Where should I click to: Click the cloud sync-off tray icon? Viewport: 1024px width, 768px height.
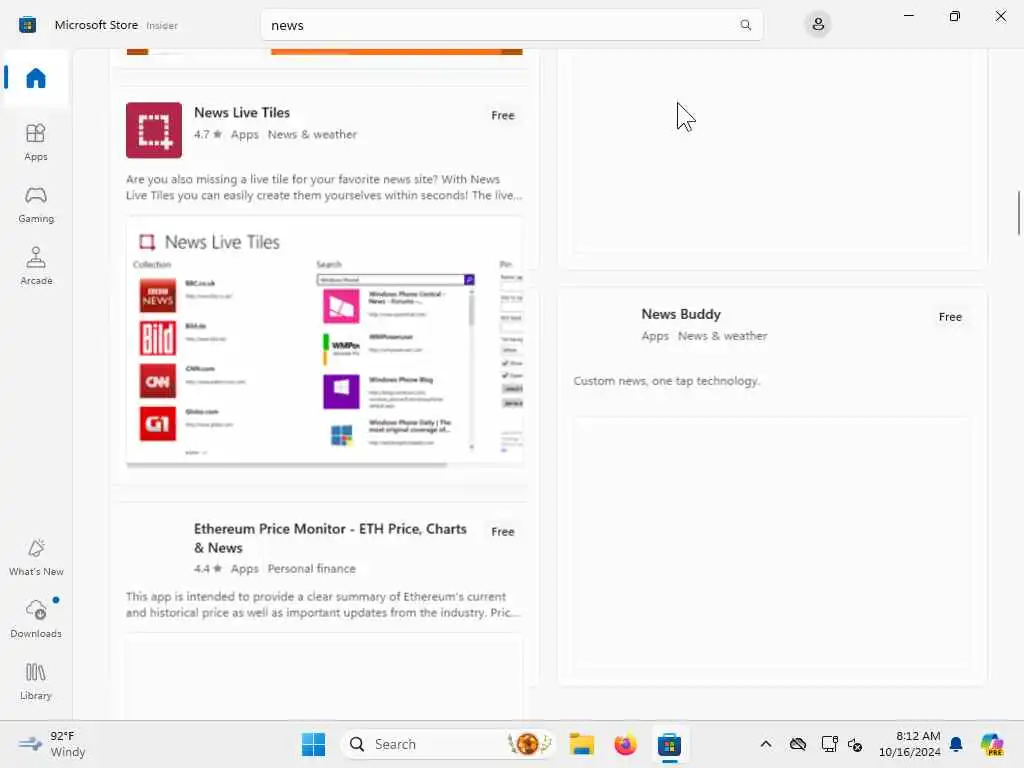[797, 744]
